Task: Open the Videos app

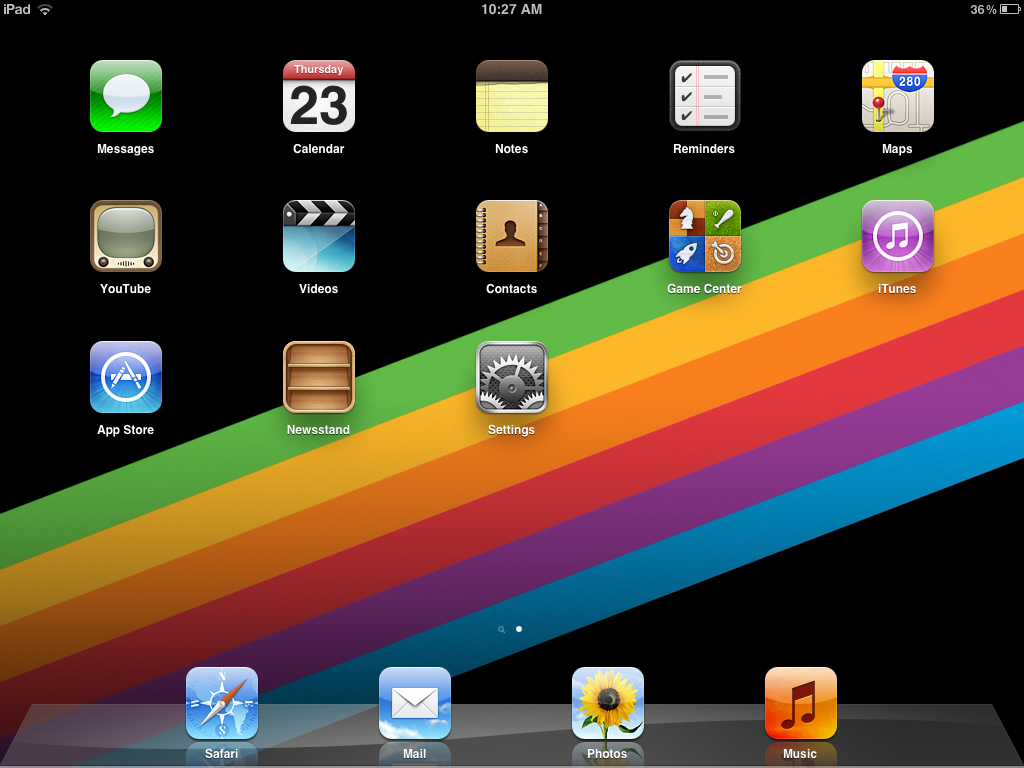Action: click(x=318, y=237)
